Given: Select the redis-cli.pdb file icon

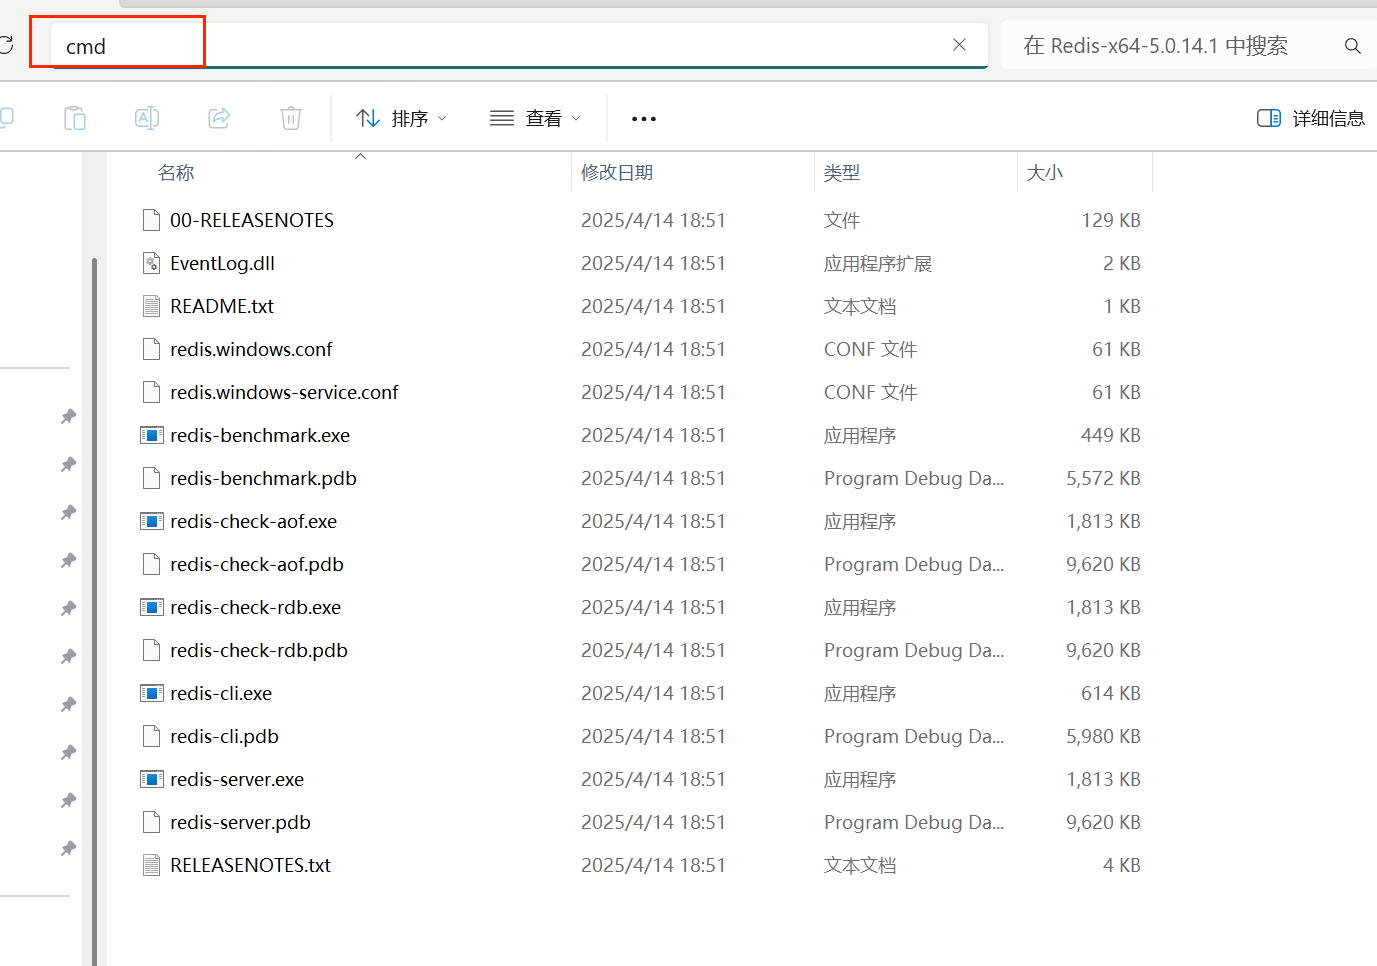Looking at the screenshot, I should [x=151, y=736].
